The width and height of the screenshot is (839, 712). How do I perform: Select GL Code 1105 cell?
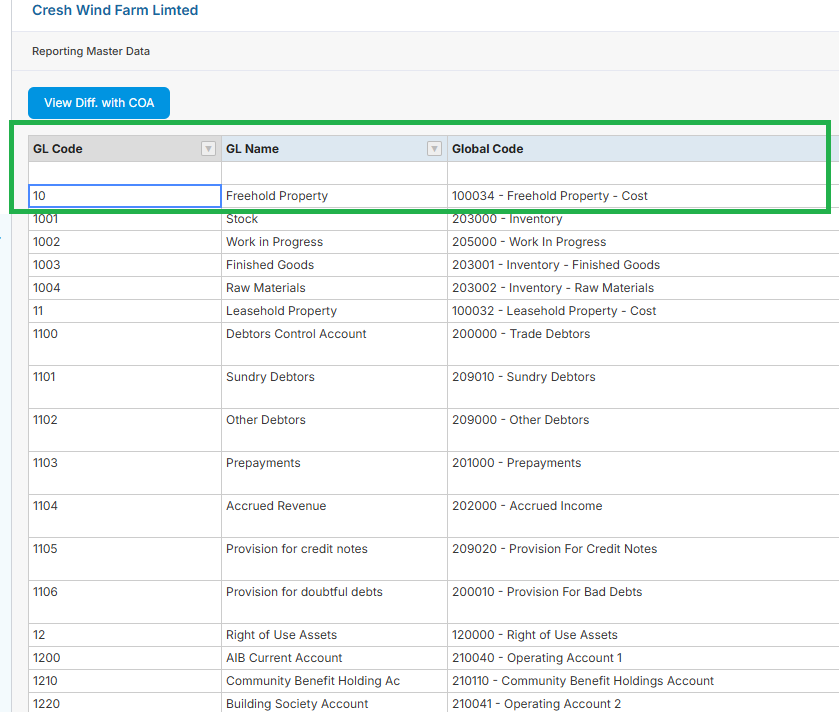pos(125,559)
